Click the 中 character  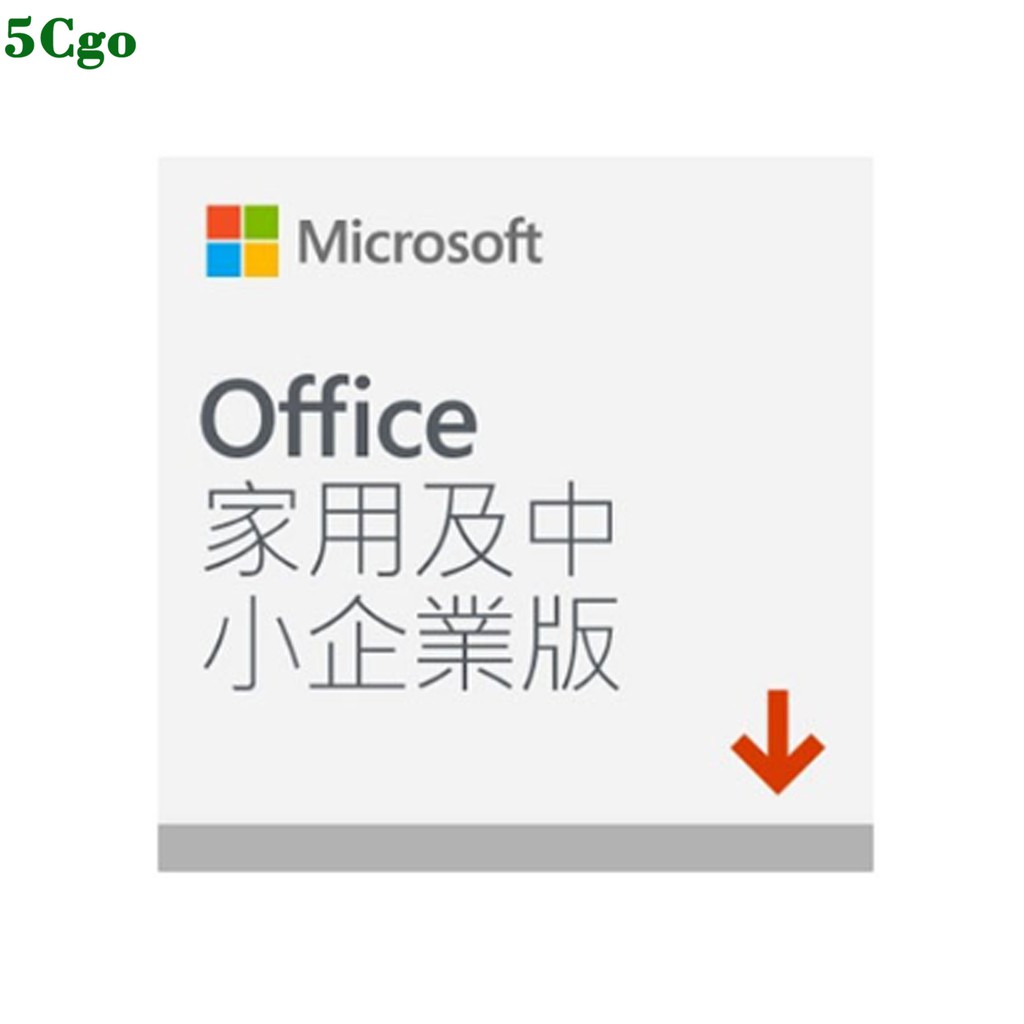click(x=571, y=529)
